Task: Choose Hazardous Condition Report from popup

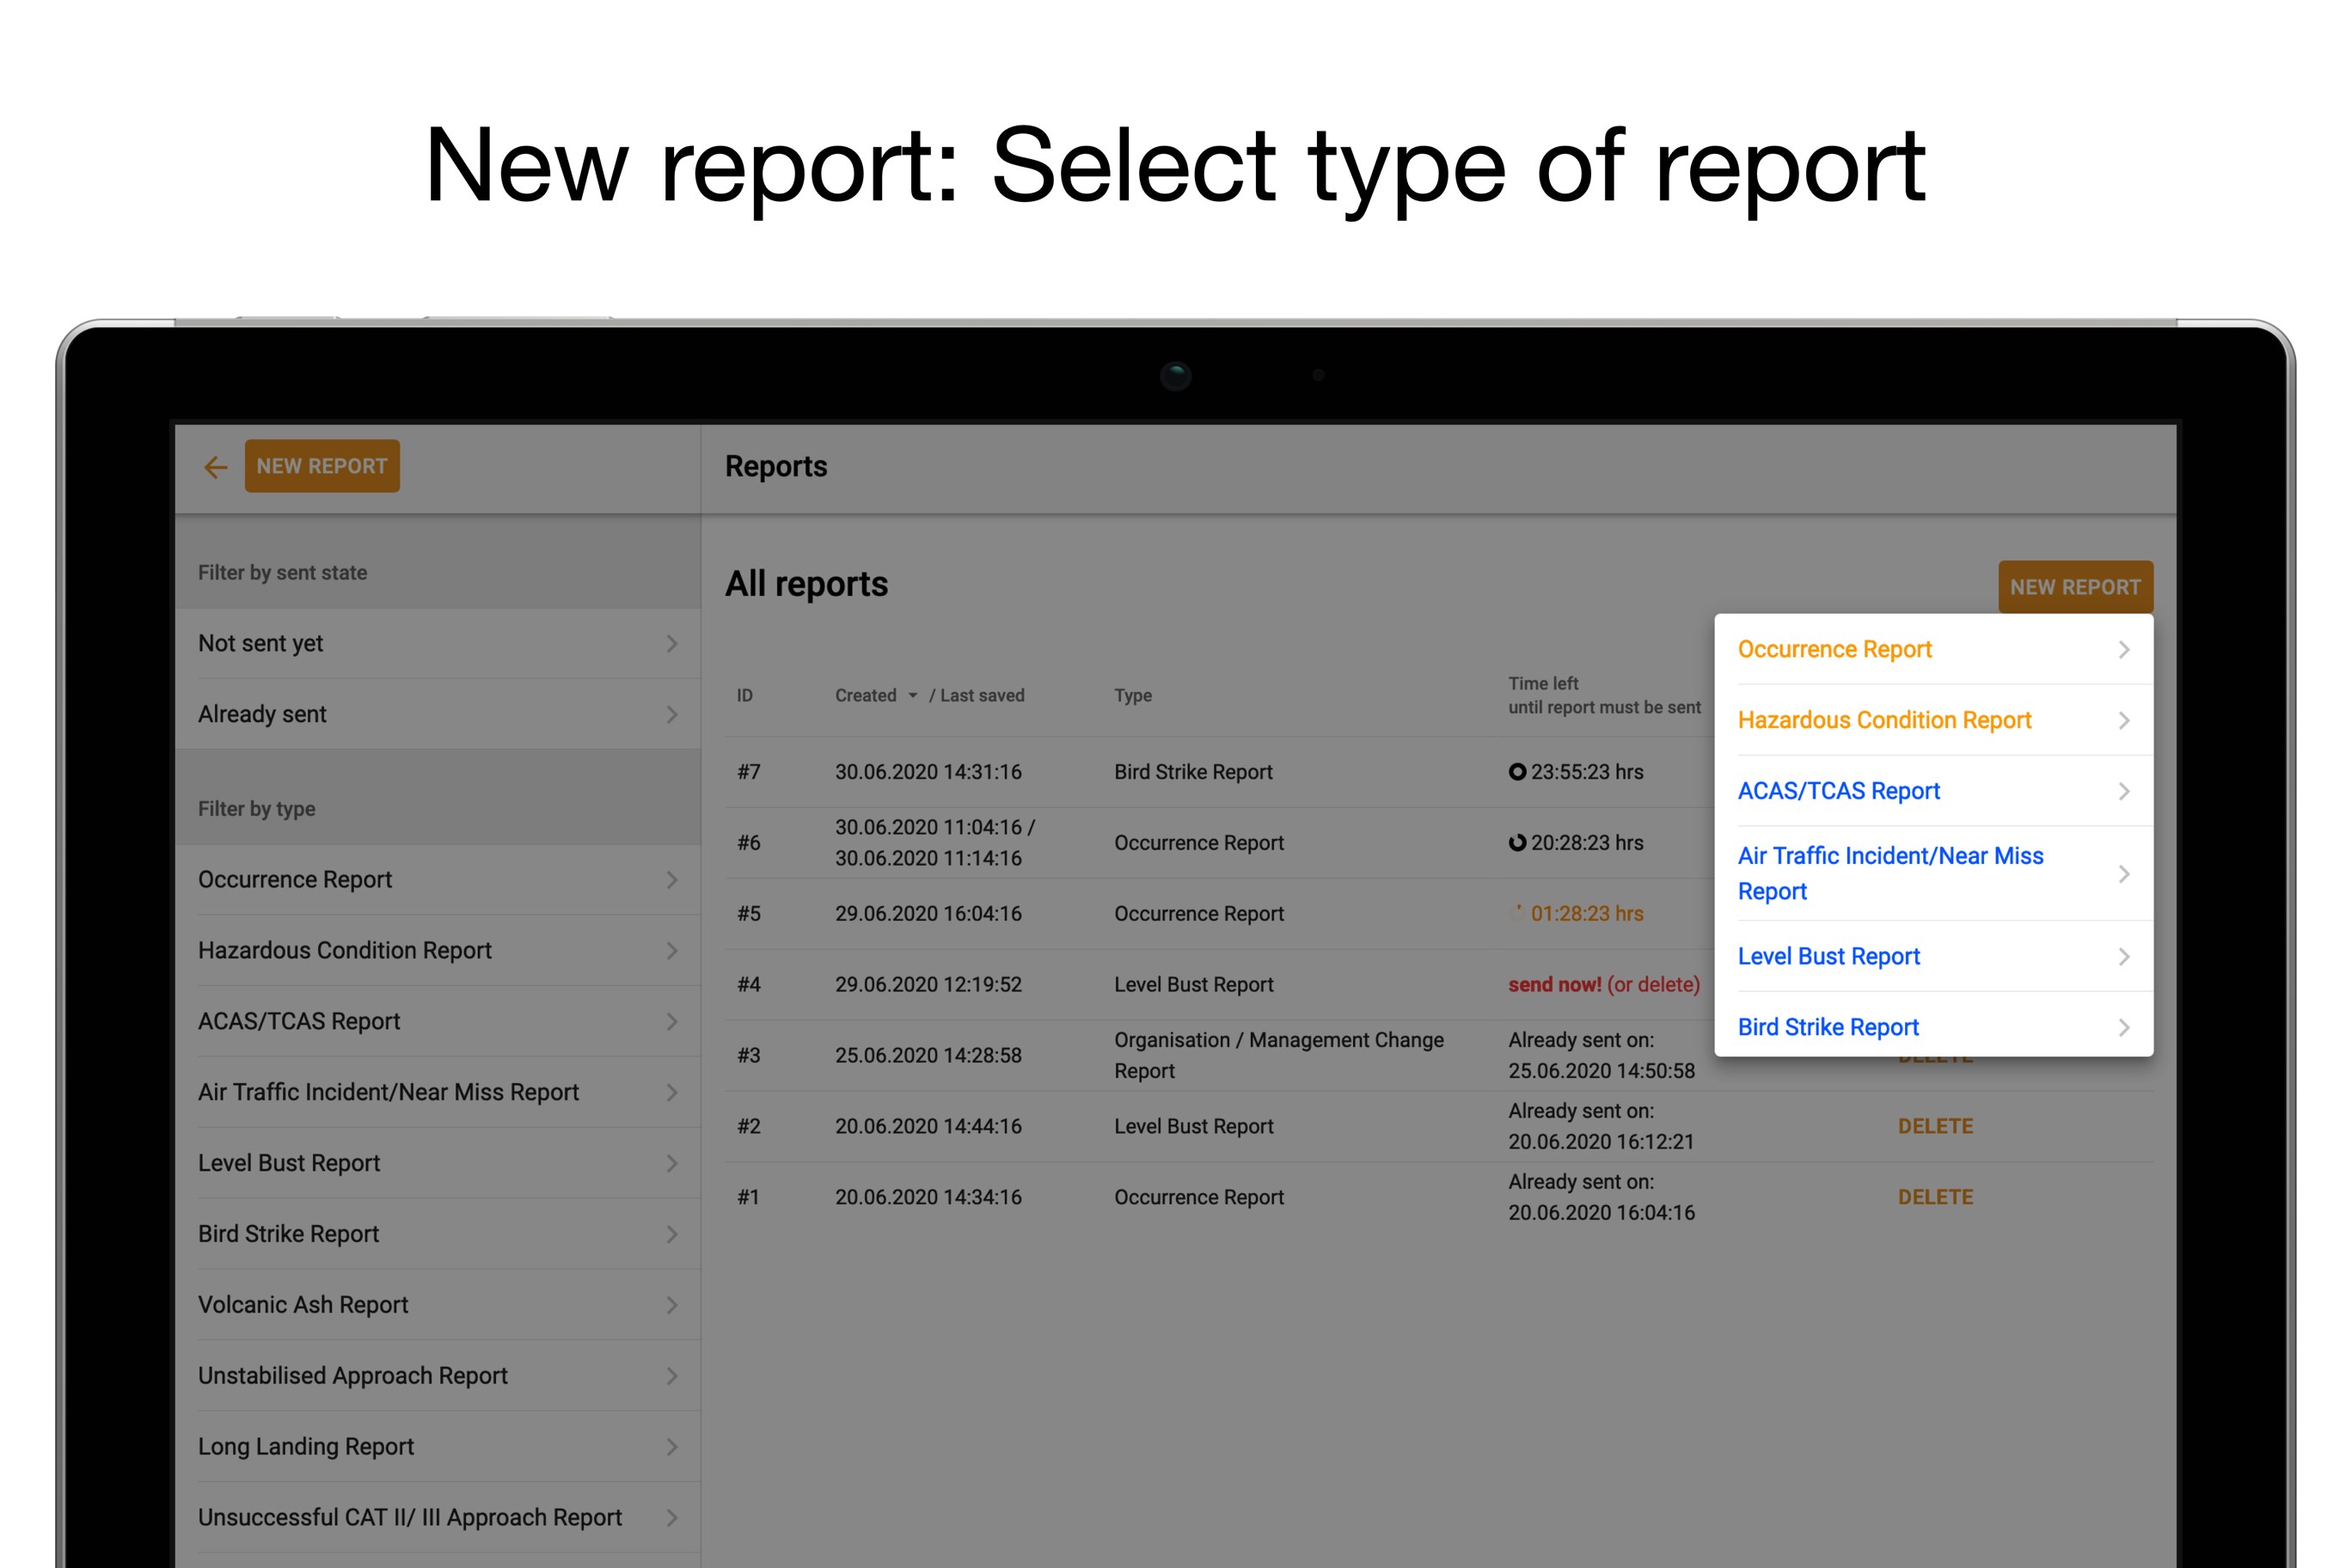Action: click(x=1884, y=720)
